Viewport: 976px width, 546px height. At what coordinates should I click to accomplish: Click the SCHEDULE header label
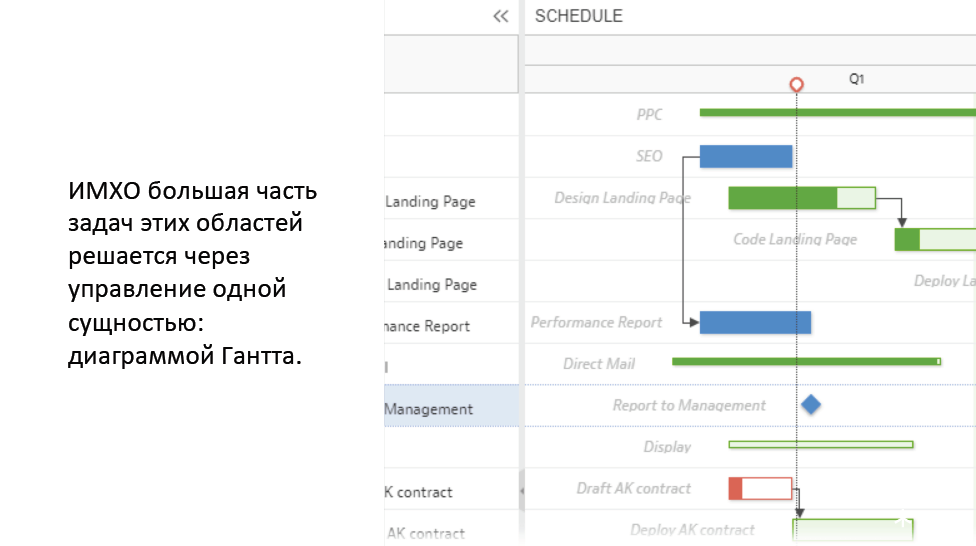578,16
